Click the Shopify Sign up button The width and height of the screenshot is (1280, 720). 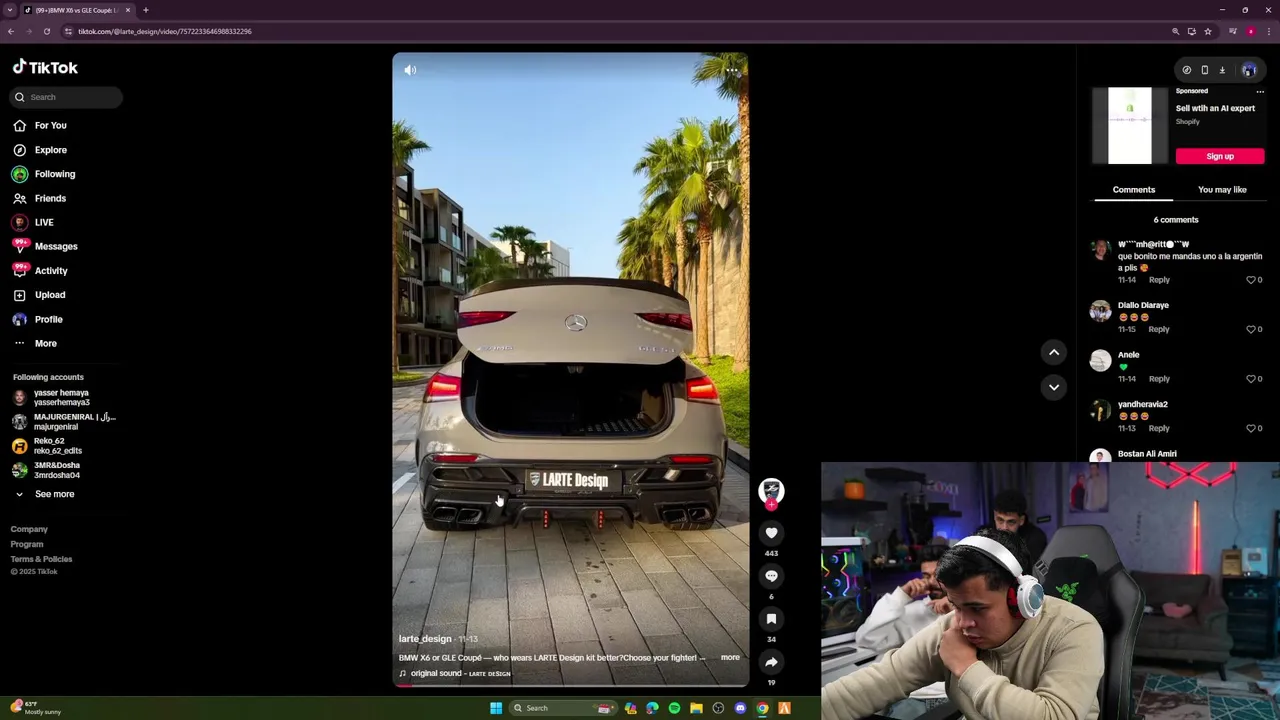[x=1220, y=156]
